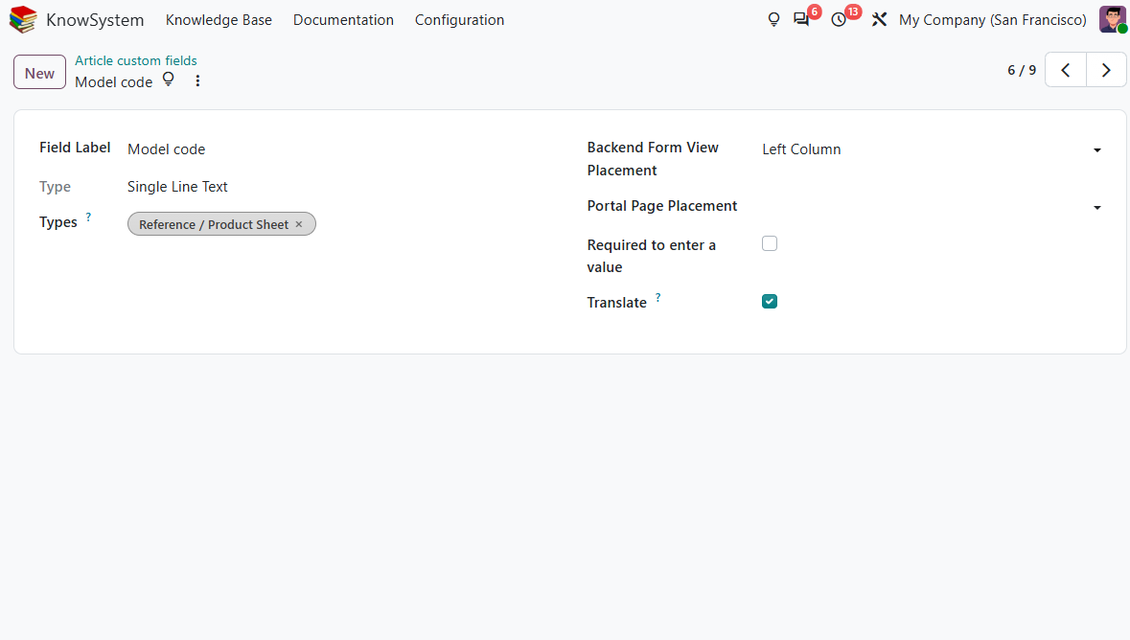Screen dimensions: 1130x640
Task: Click the 6 / 9 pager counter
Action: click(x=1021, y=70)
